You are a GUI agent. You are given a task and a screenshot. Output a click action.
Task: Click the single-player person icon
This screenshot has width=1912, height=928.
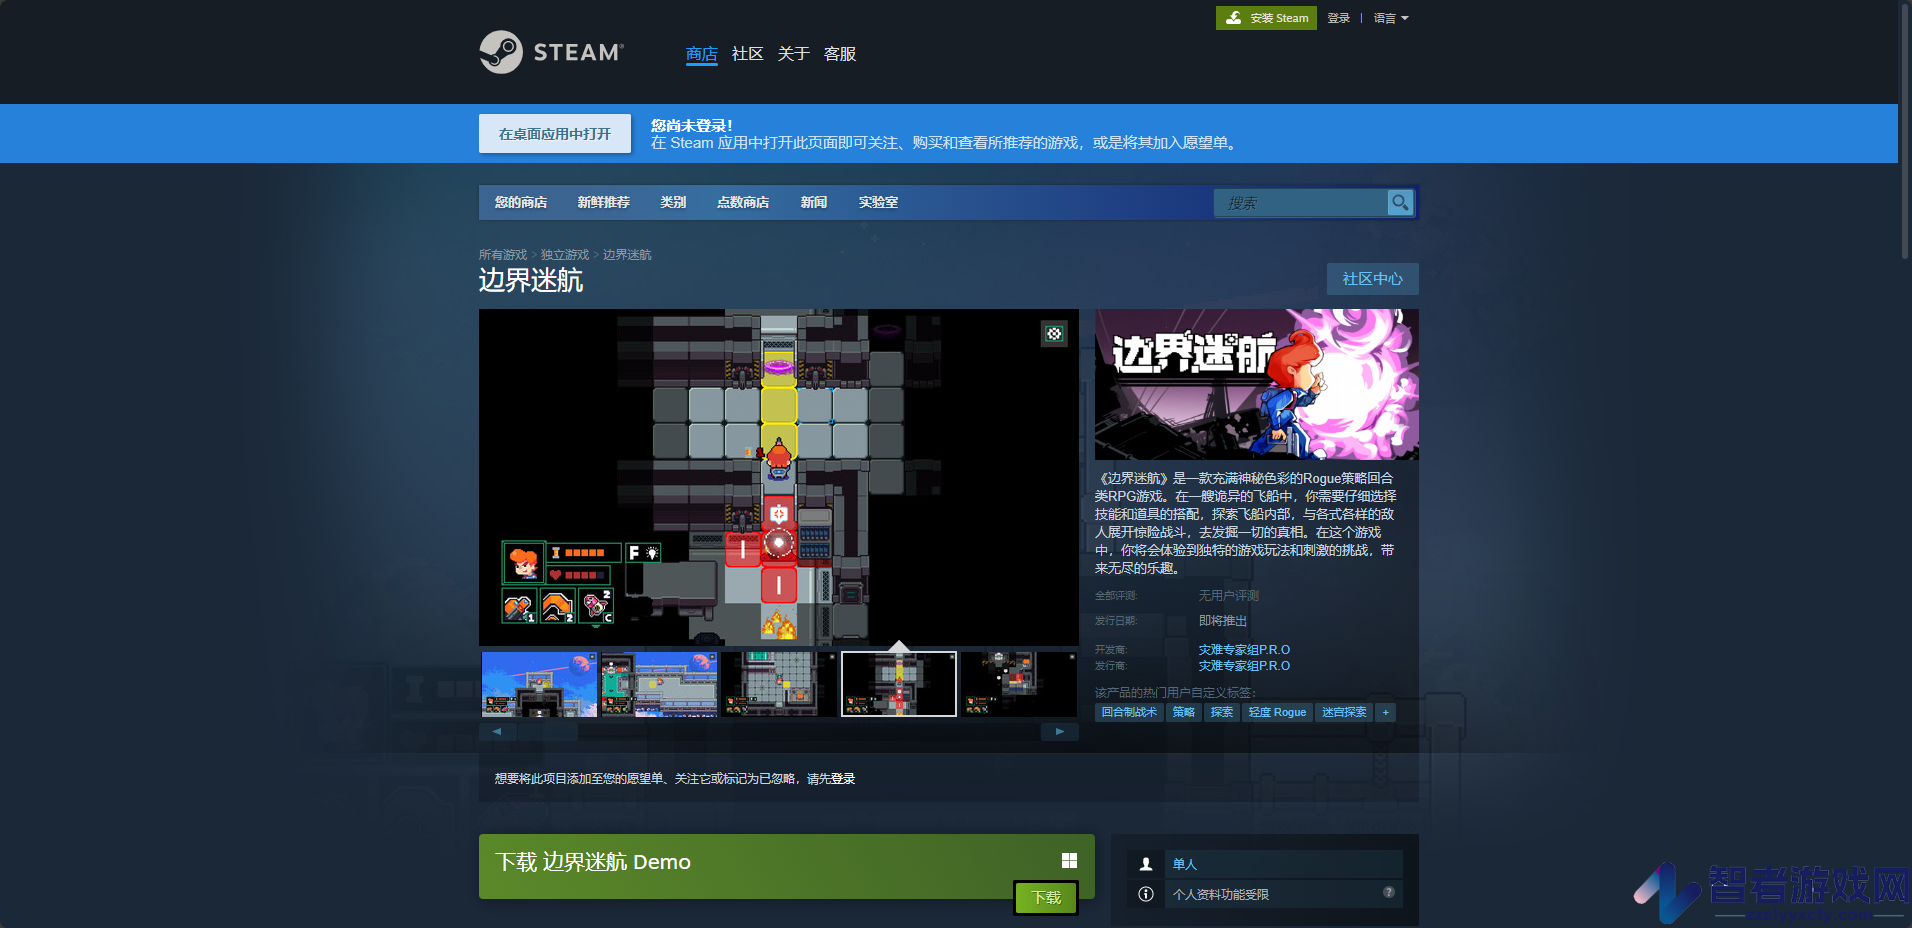coord(1146,864)
